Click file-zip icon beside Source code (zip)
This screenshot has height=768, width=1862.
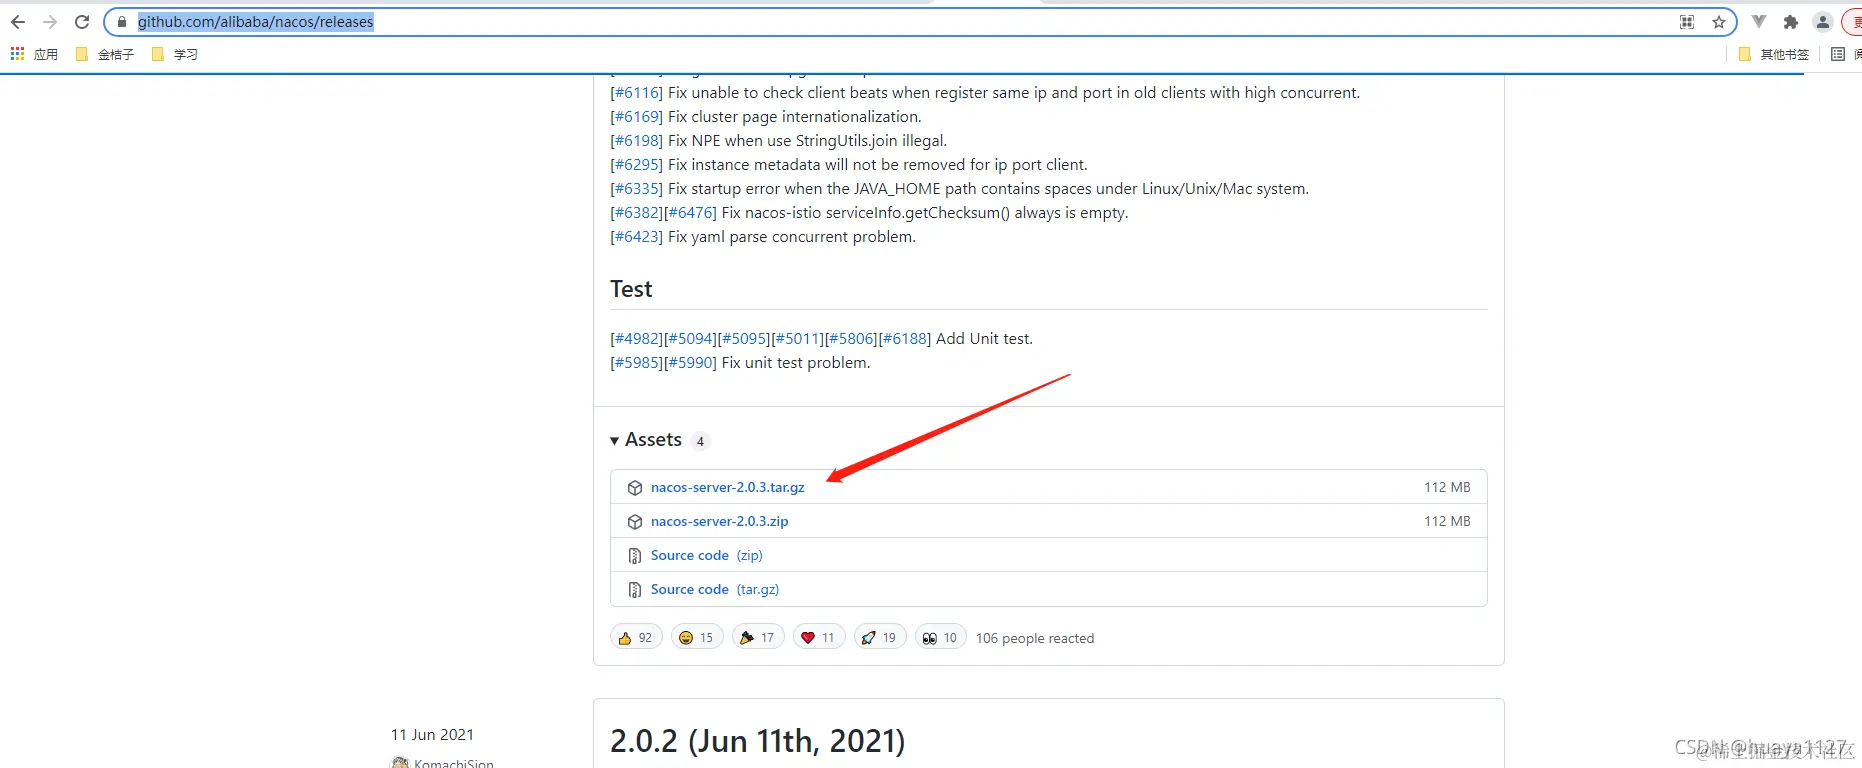coord(634,556)
